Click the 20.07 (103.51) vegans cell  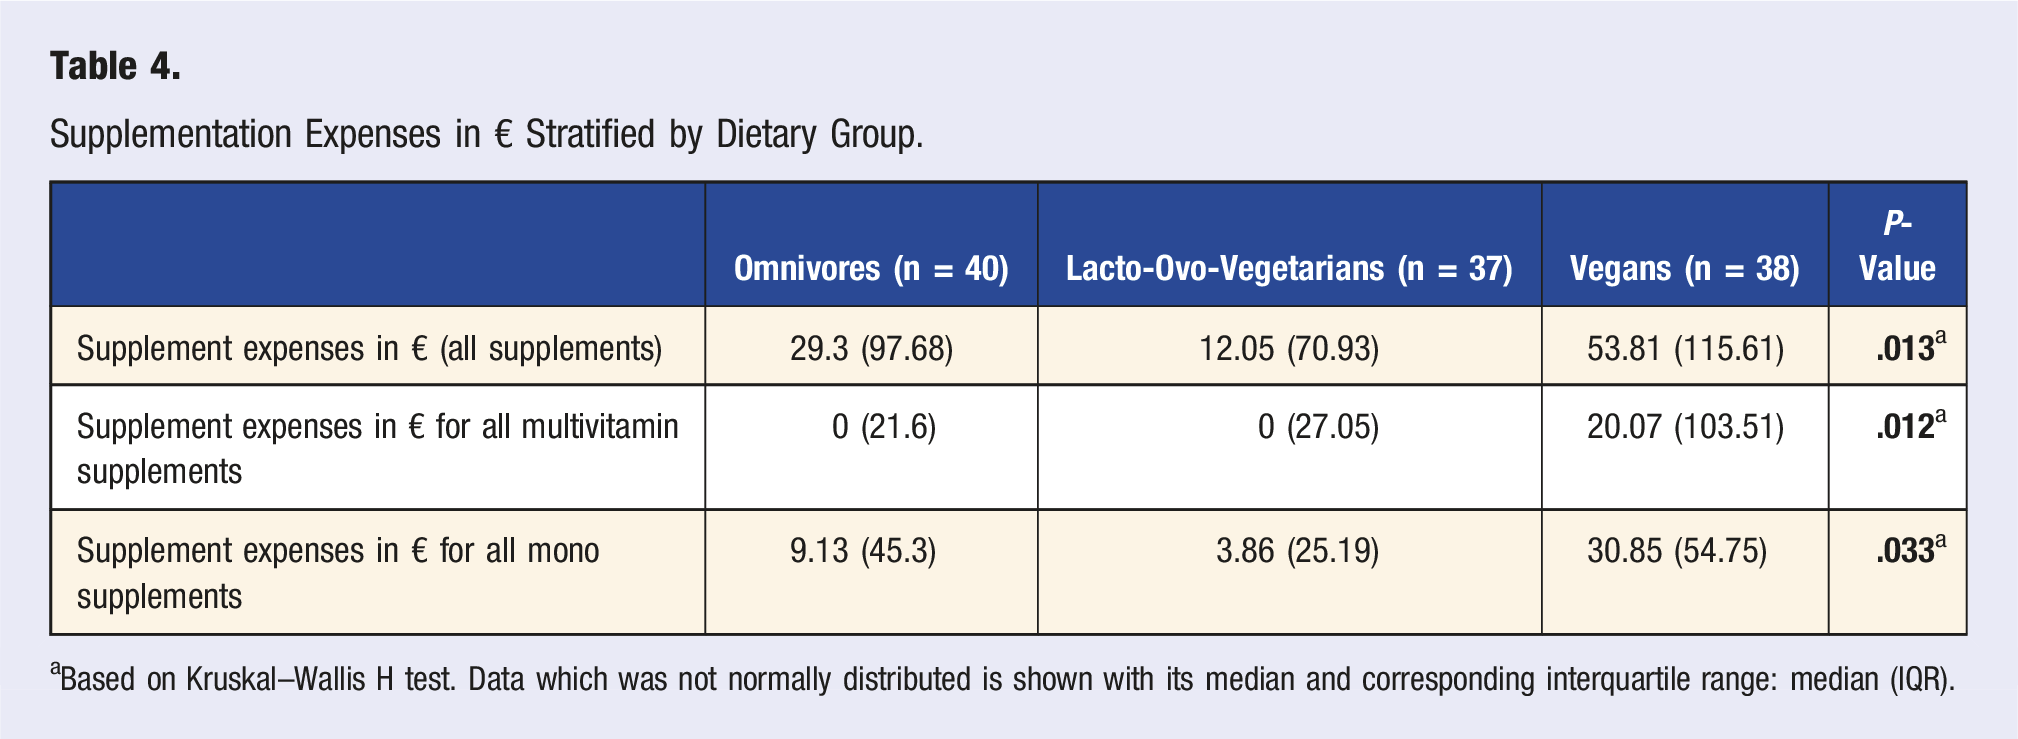(1685, 427)
